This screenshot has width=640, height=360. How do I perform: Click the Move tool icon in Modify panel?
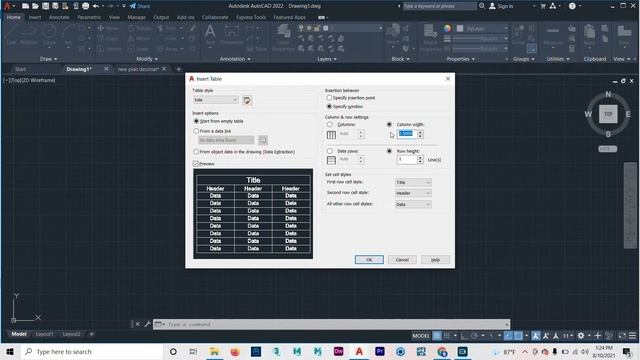(100, 28)
